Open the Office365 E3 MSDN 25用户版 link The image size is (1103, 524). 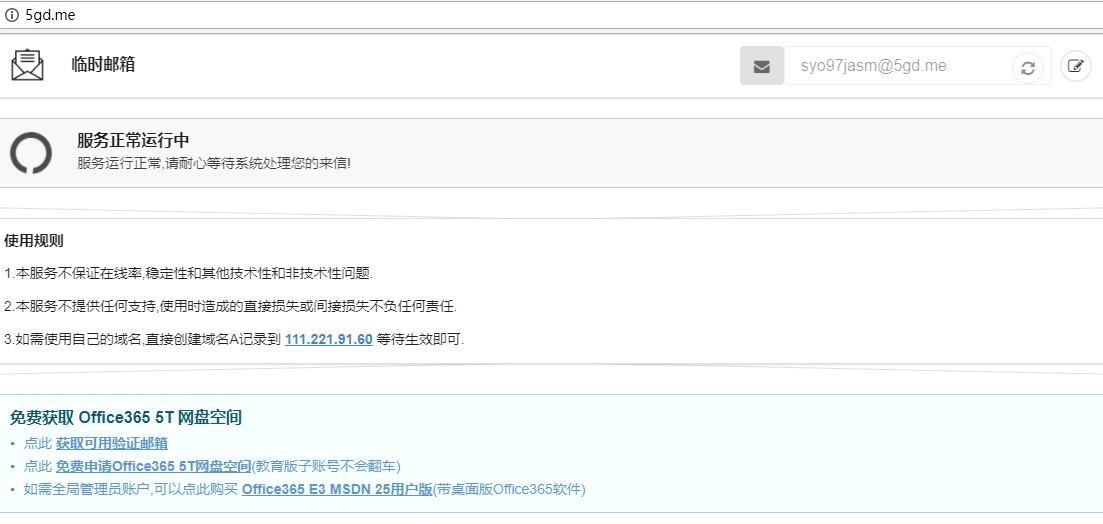[x=337, y=489]
